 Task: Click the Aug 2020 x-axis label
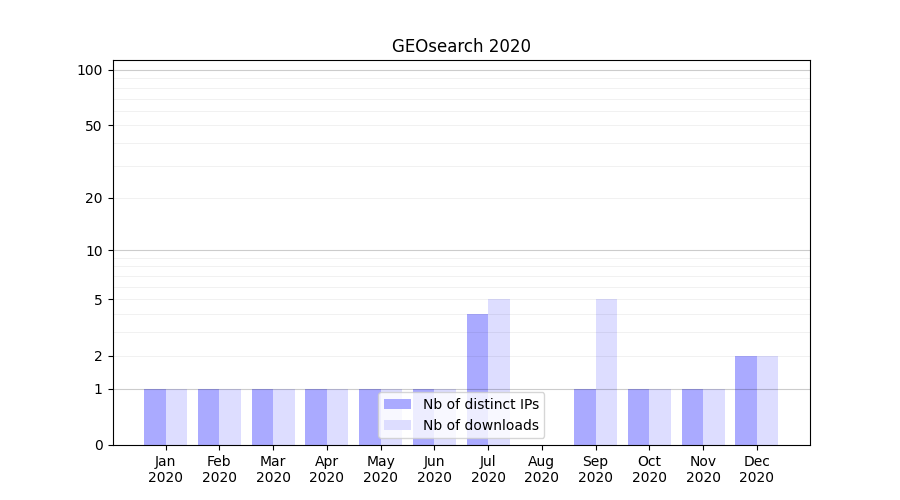pyautogui.click(x=541, y=469)
